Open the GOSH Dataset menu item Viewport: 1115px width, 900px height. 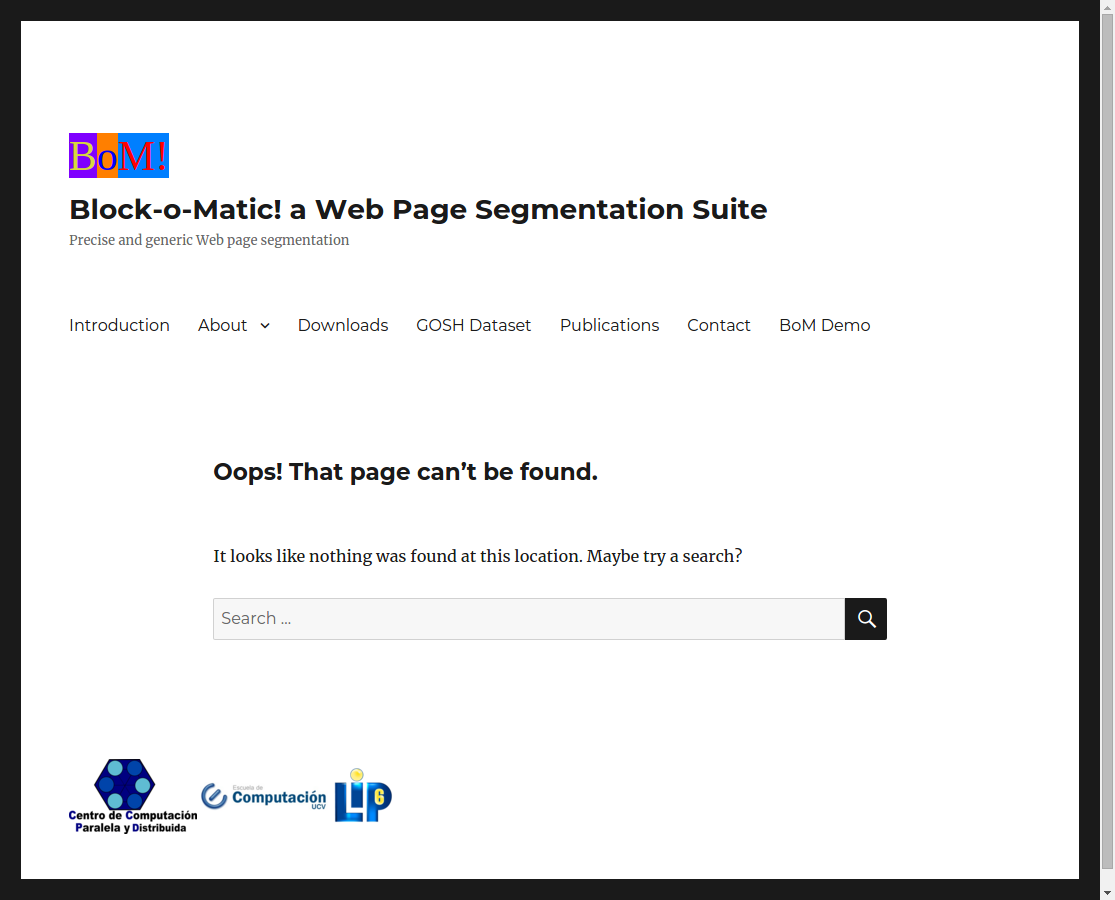(473, 325)
